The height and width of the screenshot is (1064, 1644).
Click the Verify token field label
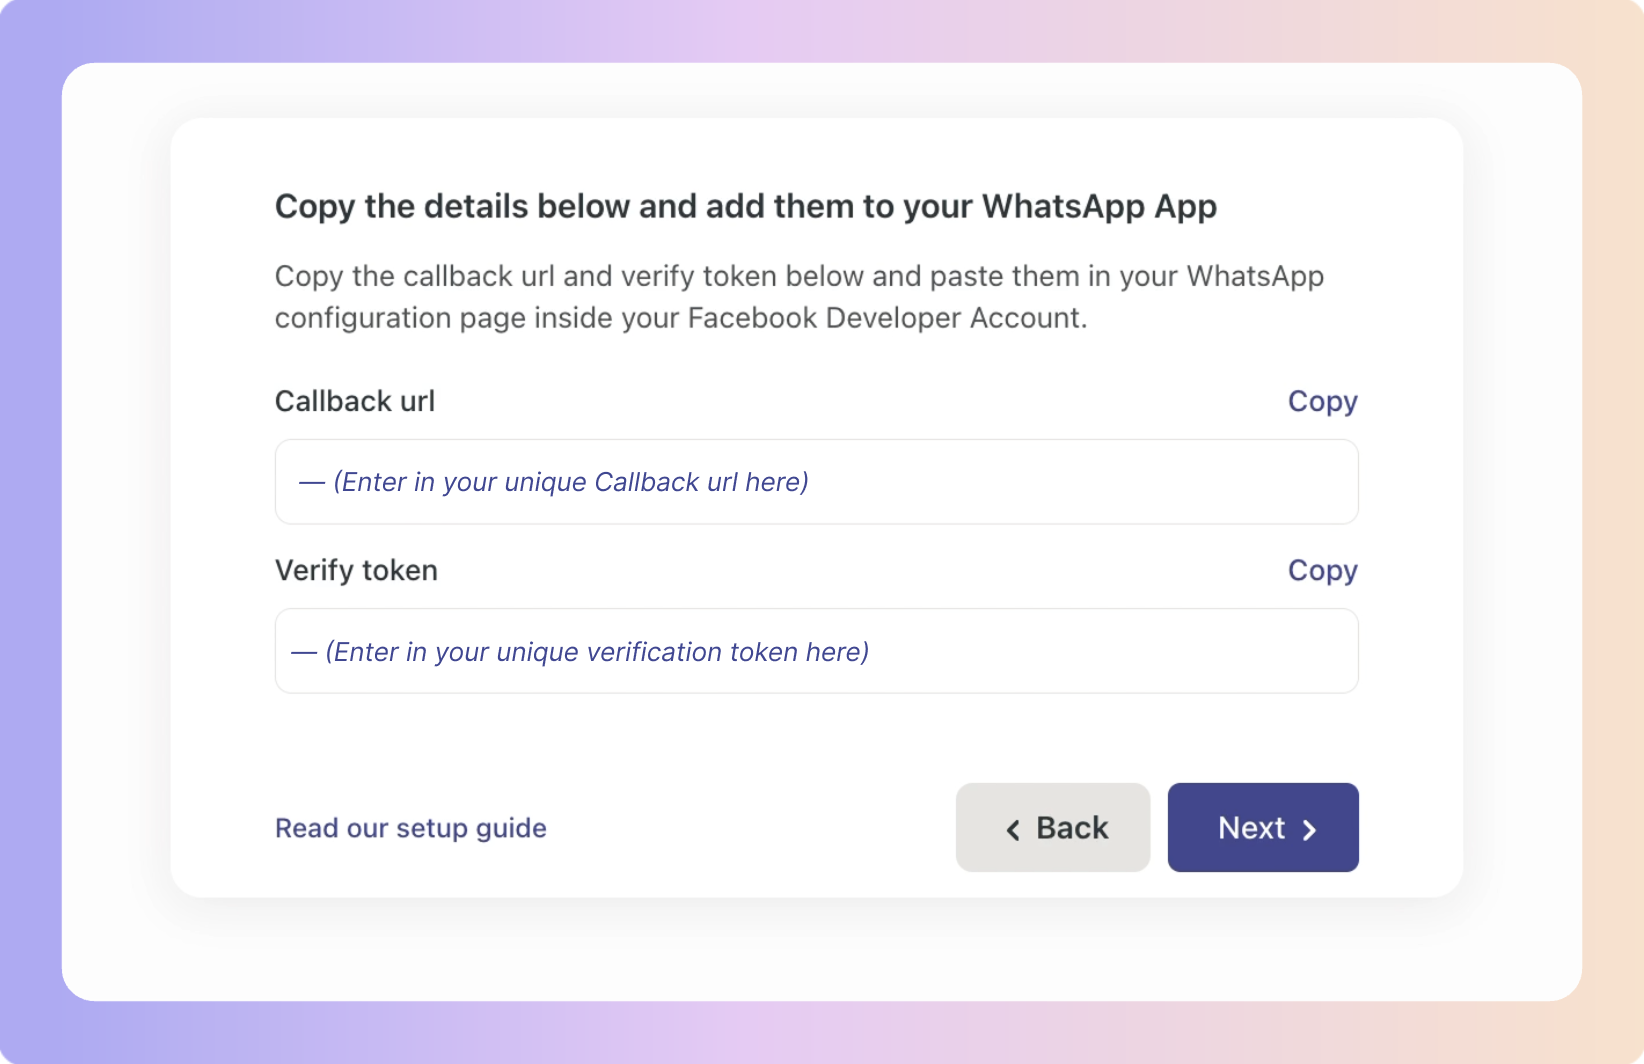pyautogui.click(x=356, y=570)
